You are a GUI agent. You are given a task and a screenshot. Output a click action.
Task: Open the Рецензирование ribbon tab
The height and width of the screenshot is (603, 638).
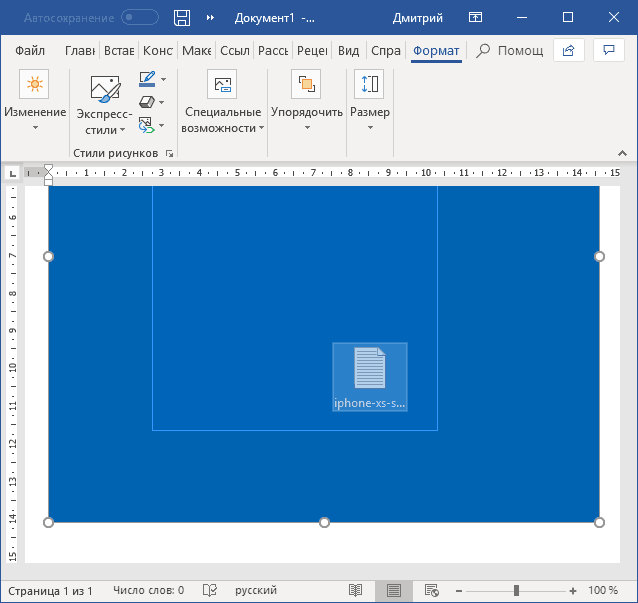click(312, 51)
